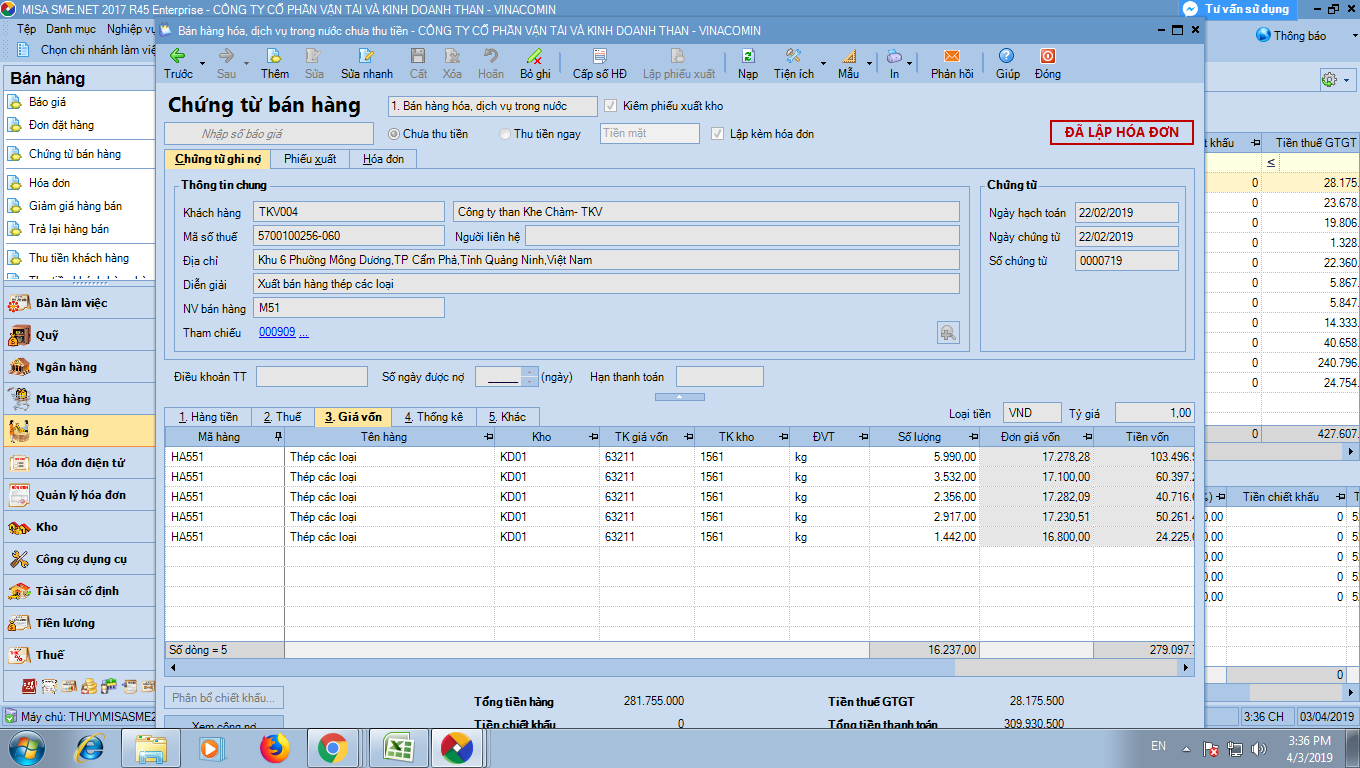Screen dimensions: 1360x768
Task: Open reference link 000909
Action: coord(277,332)
